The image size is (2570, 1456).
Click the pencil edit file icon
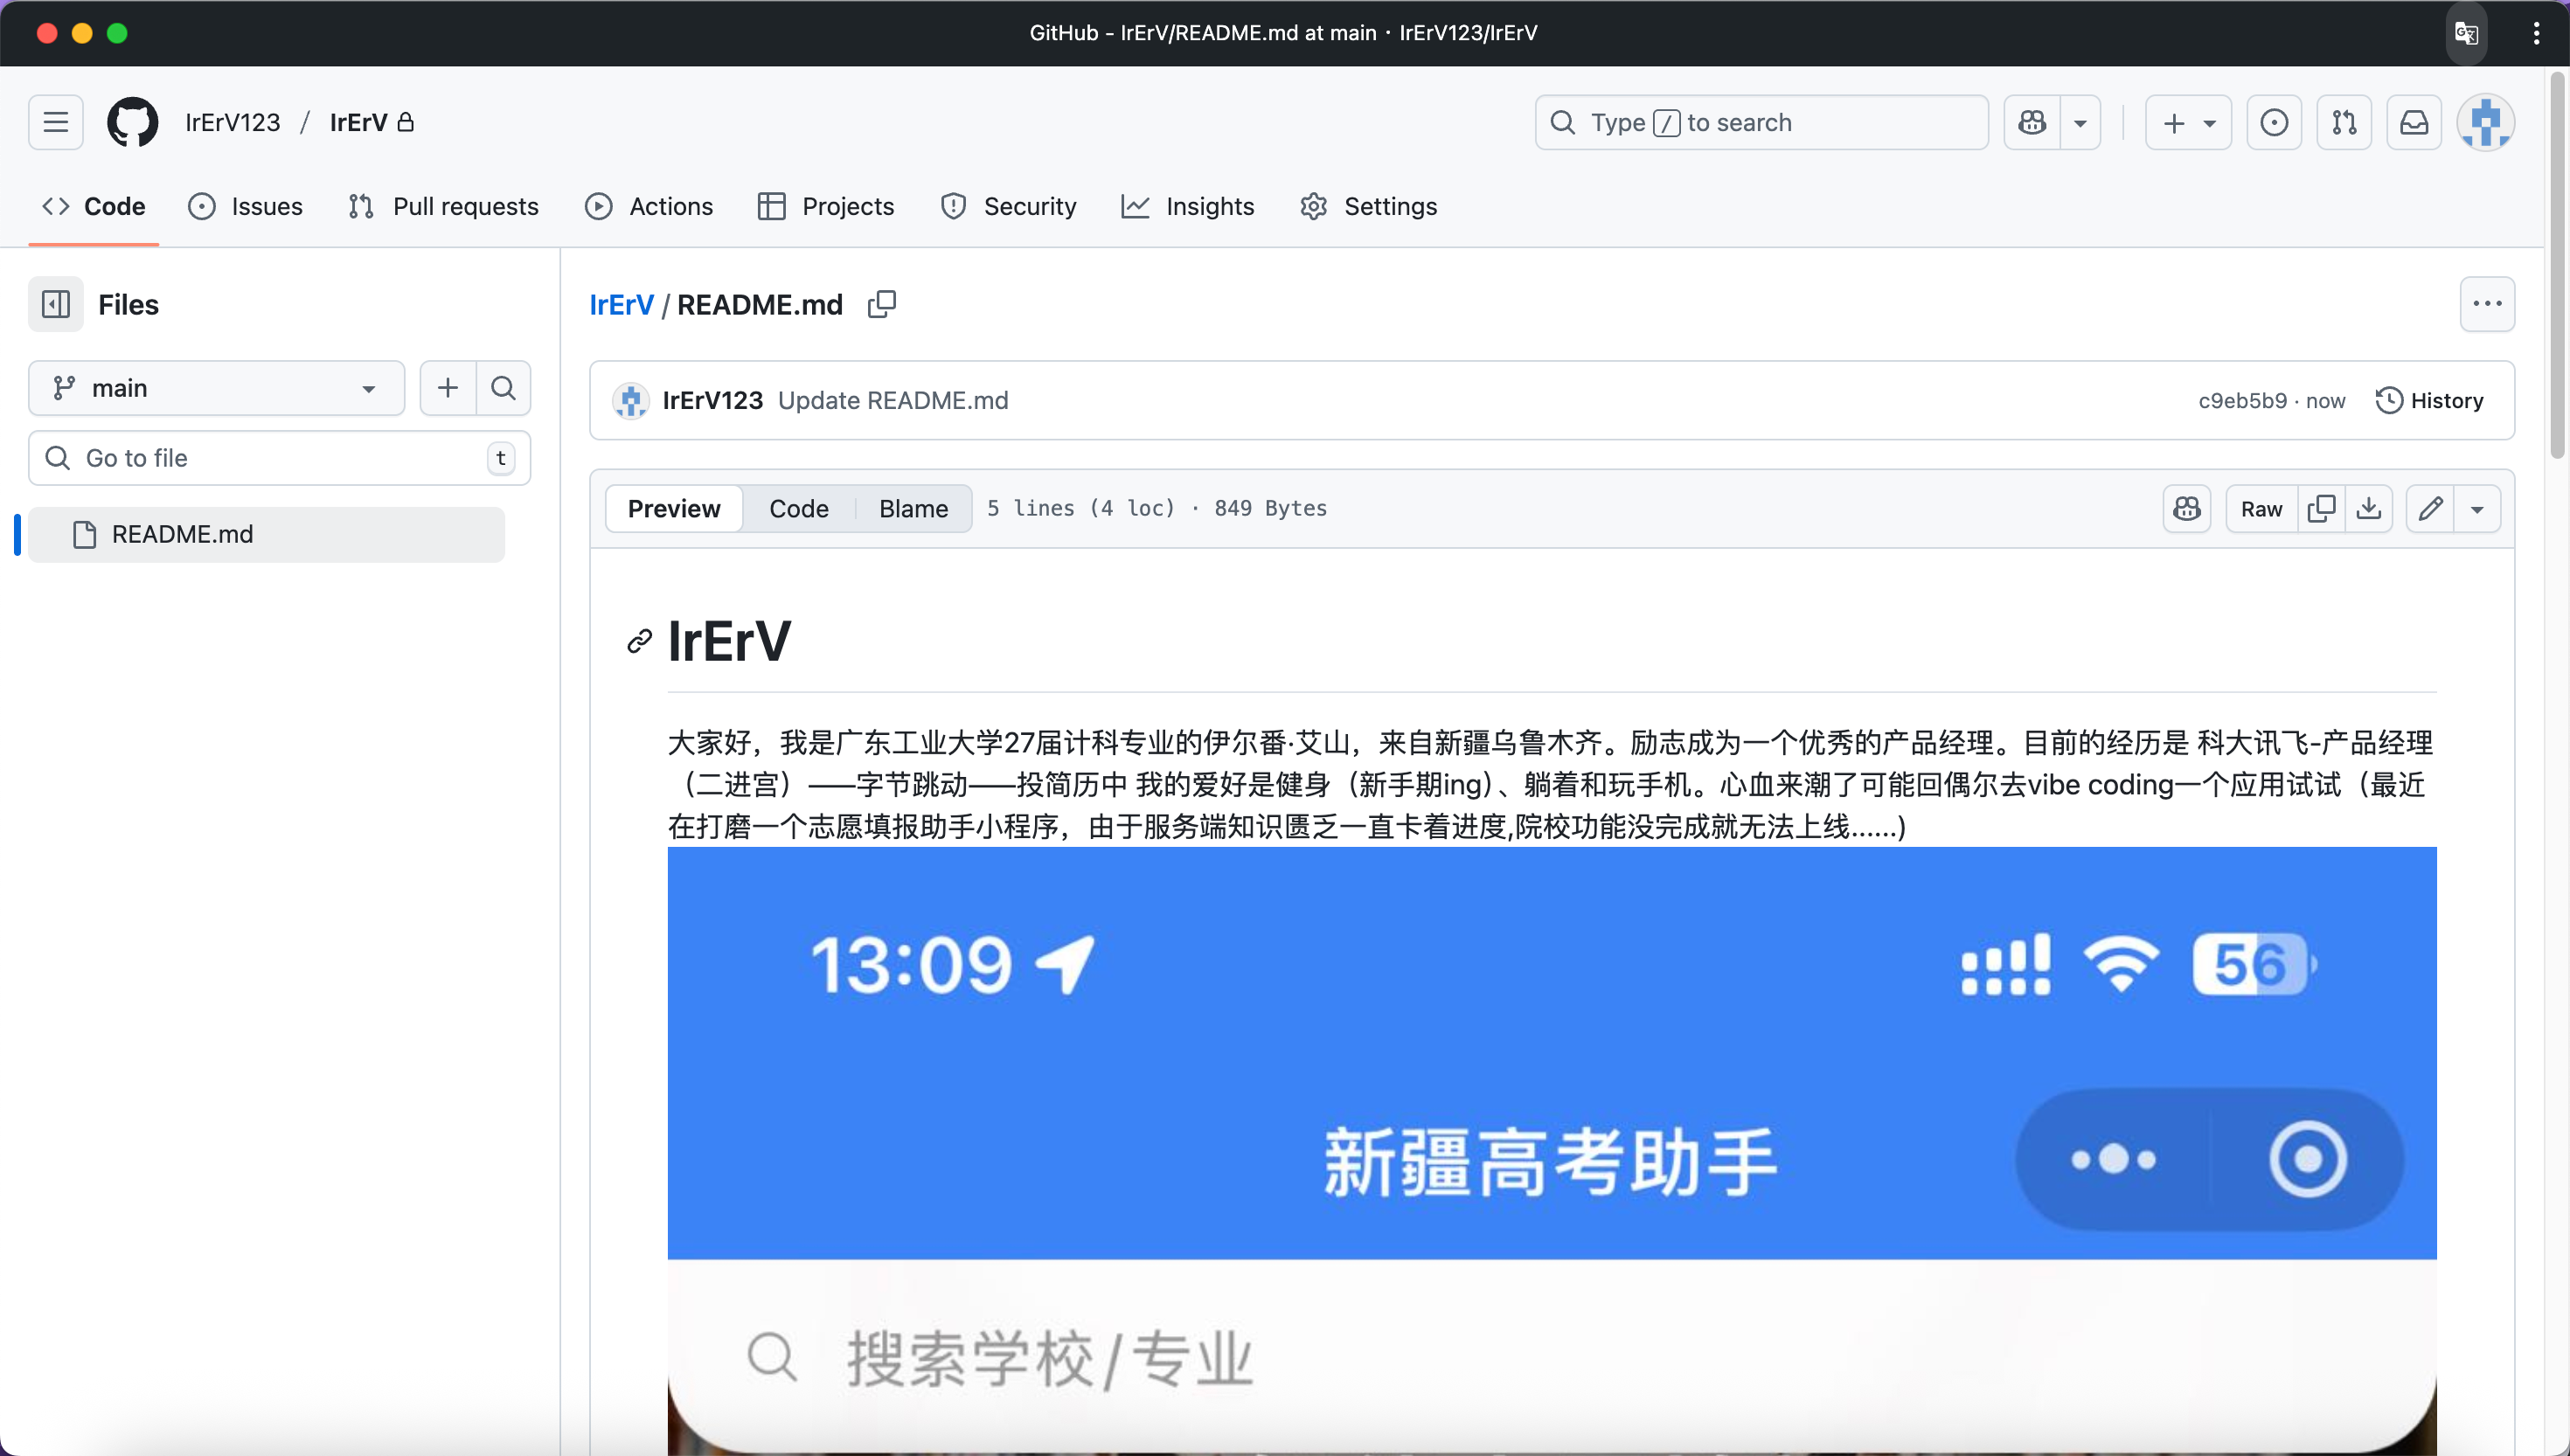pos(2430,508)
